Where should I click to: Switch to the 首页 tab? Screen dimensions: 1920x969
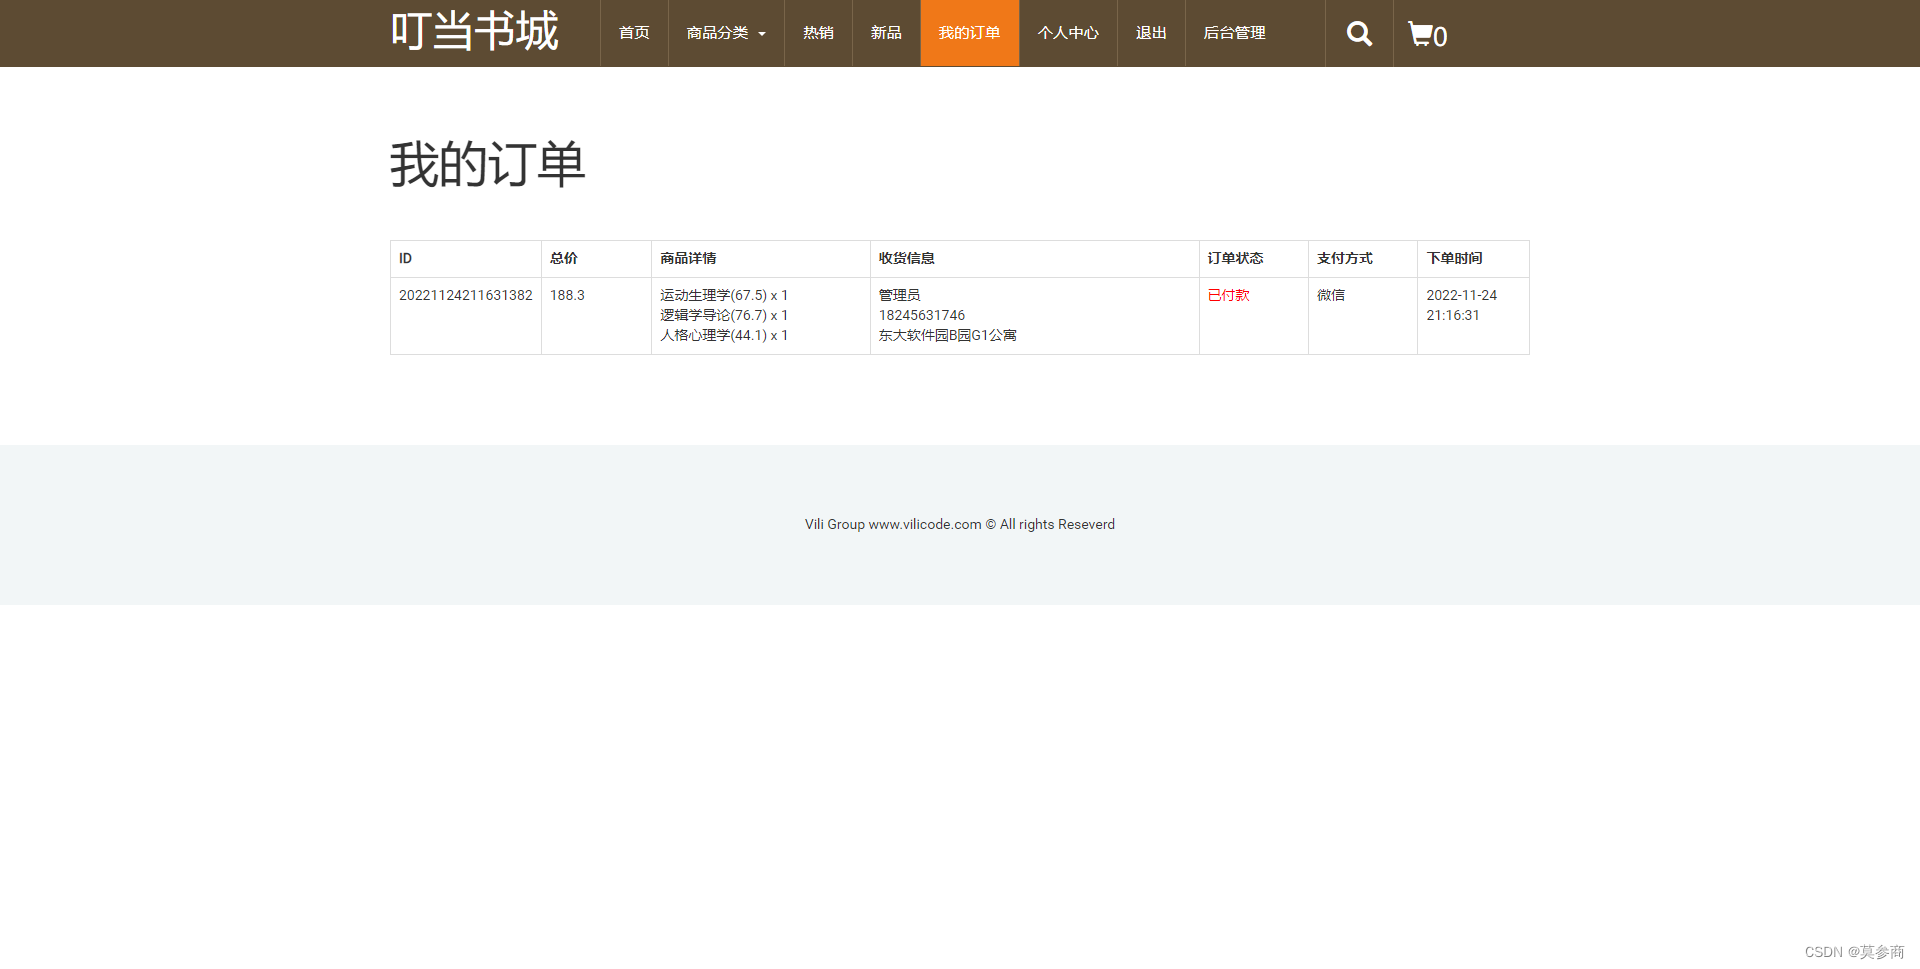pos(633,33)
